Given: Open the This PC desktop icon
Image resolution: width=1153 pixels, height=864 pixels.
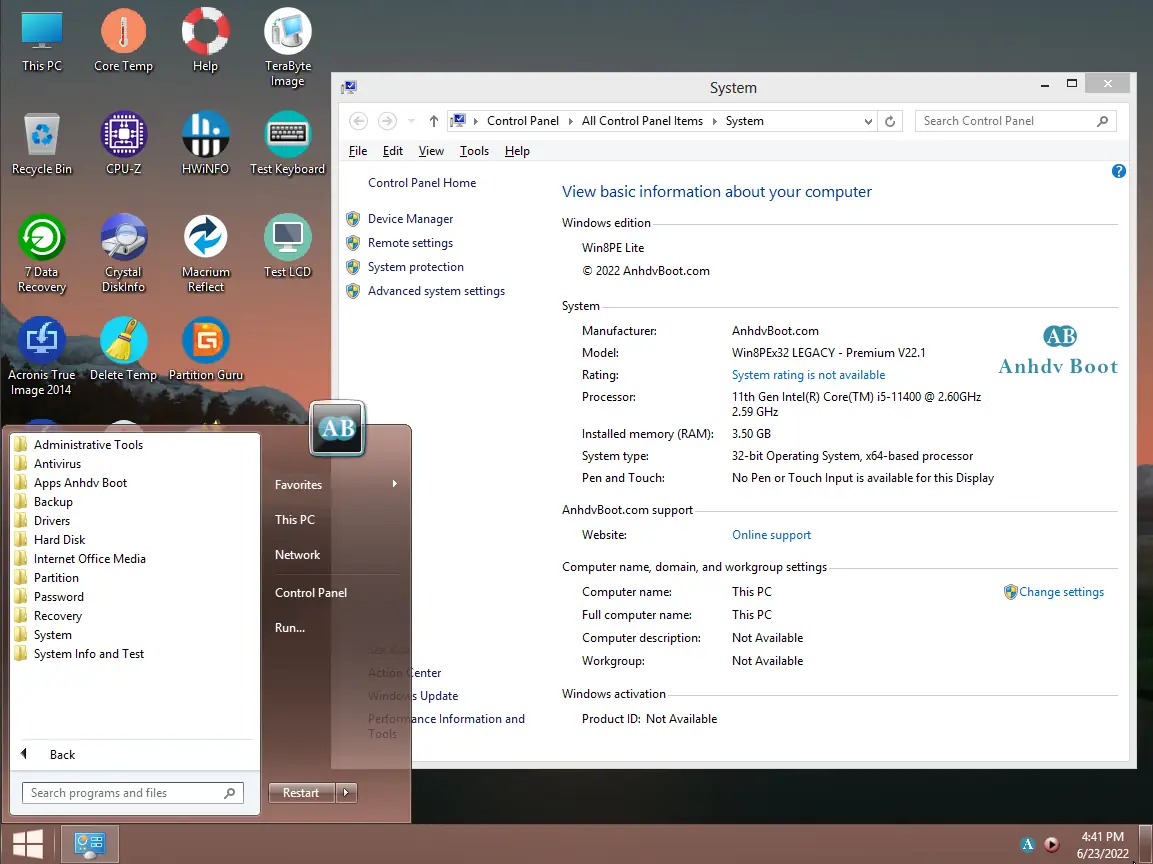Looking at the screenshot, I should 42,40.
